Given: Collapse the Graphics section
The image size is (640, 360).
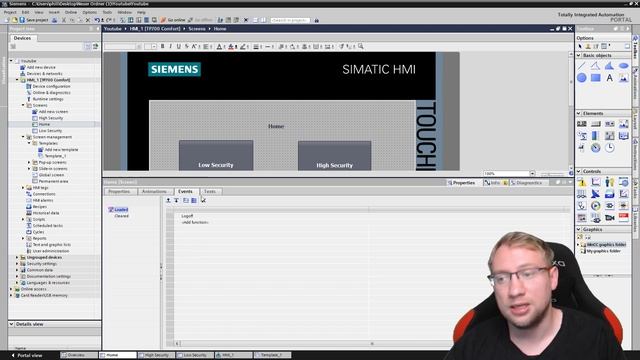Looking at the screenshot, I should 579,229.
